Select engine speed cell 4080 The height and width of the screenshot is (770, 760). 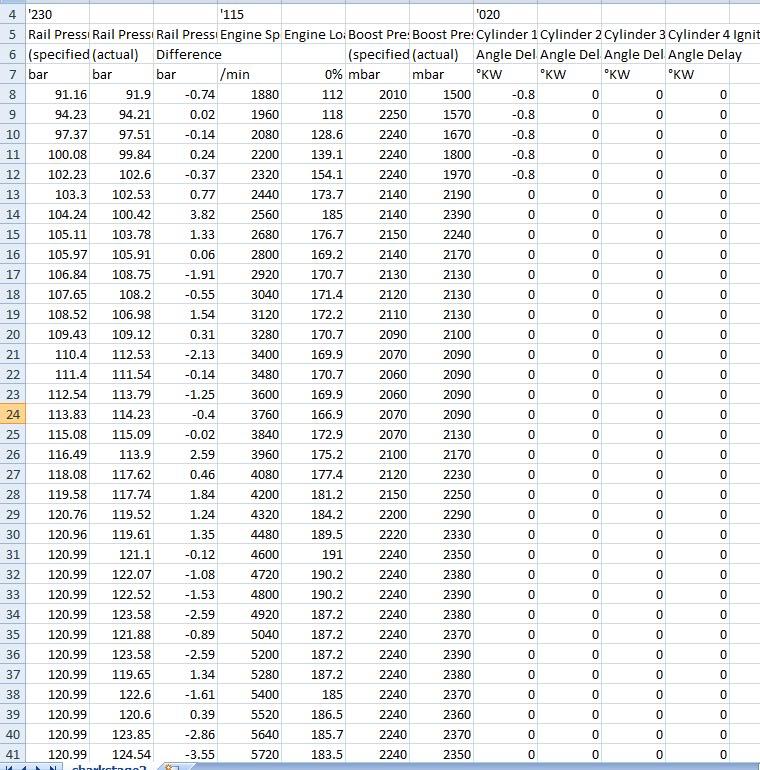(249, 474)
